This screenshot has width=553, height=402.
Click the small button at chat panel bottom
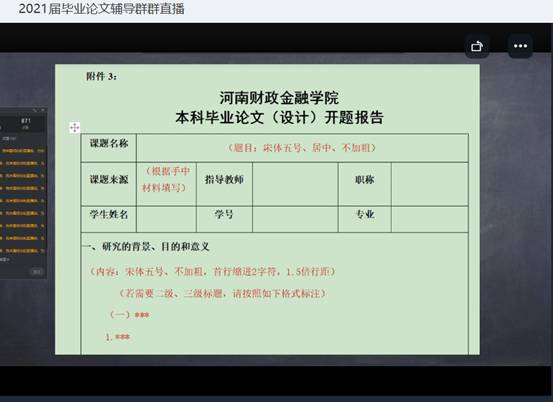[x=36, y=272]
